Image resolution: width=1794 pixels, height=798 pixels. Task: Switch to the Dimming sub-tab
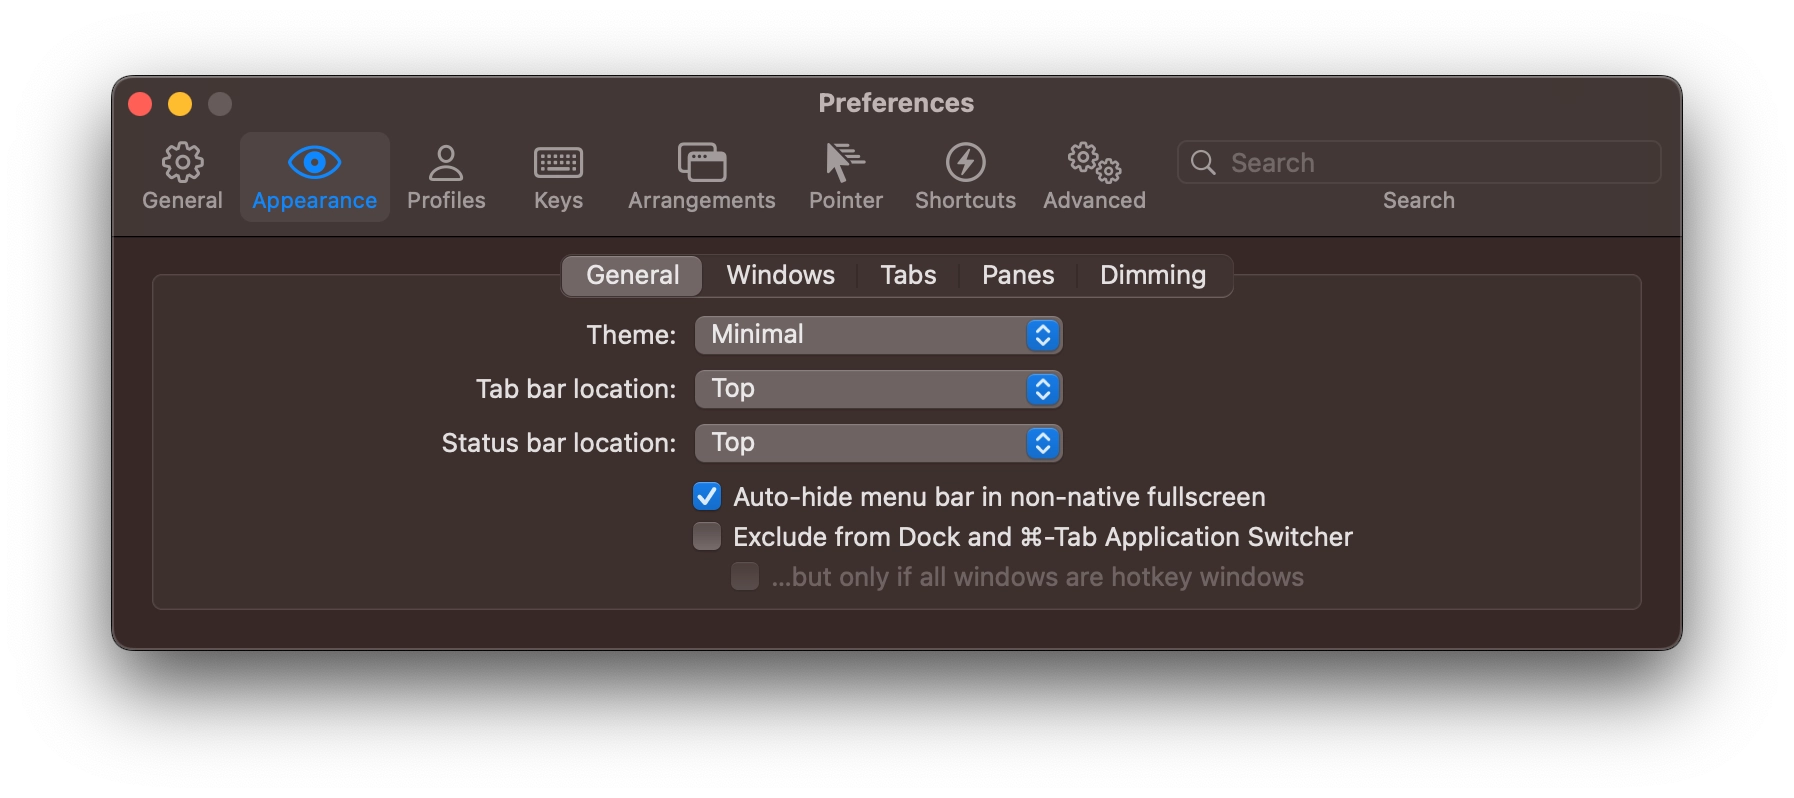coord(1153,275)
